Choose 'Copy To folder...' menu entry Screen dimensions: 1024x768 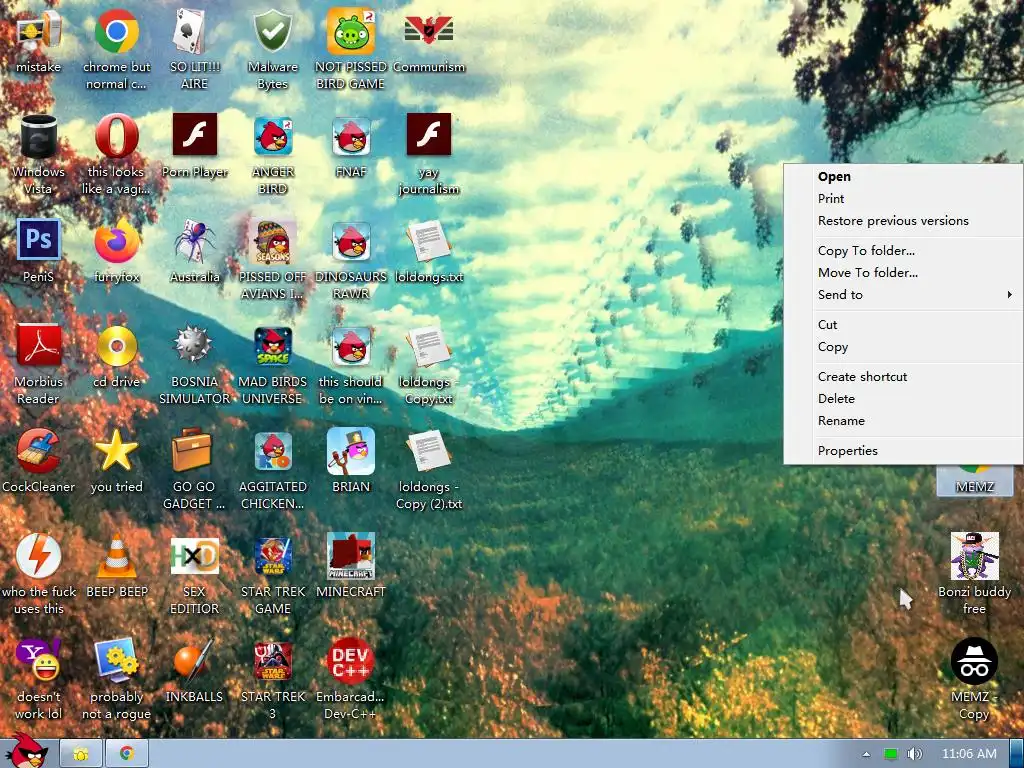(903, 251)
